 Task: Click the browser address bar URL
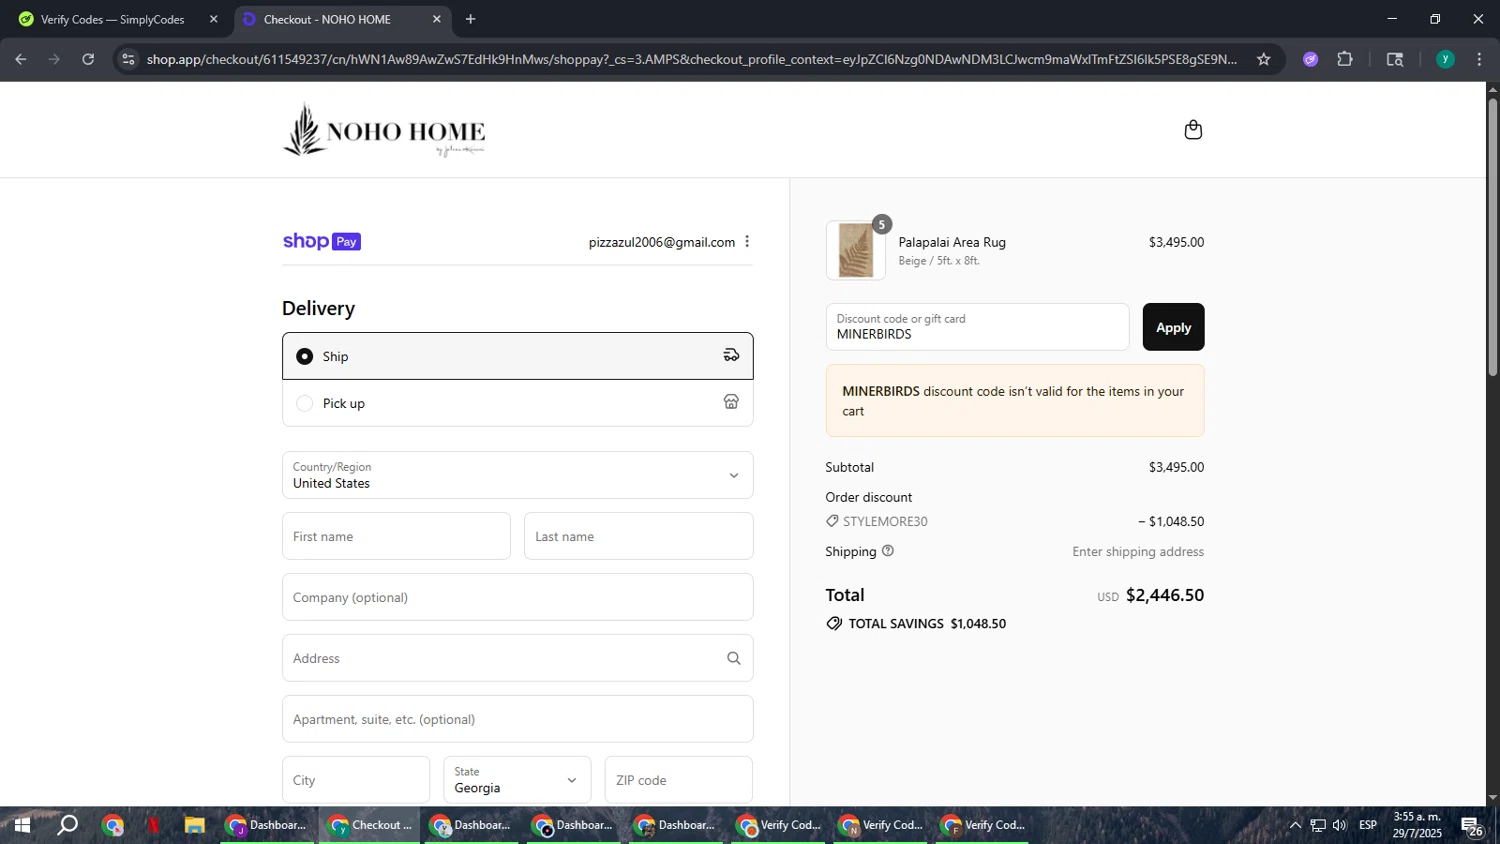coord(692,59)
